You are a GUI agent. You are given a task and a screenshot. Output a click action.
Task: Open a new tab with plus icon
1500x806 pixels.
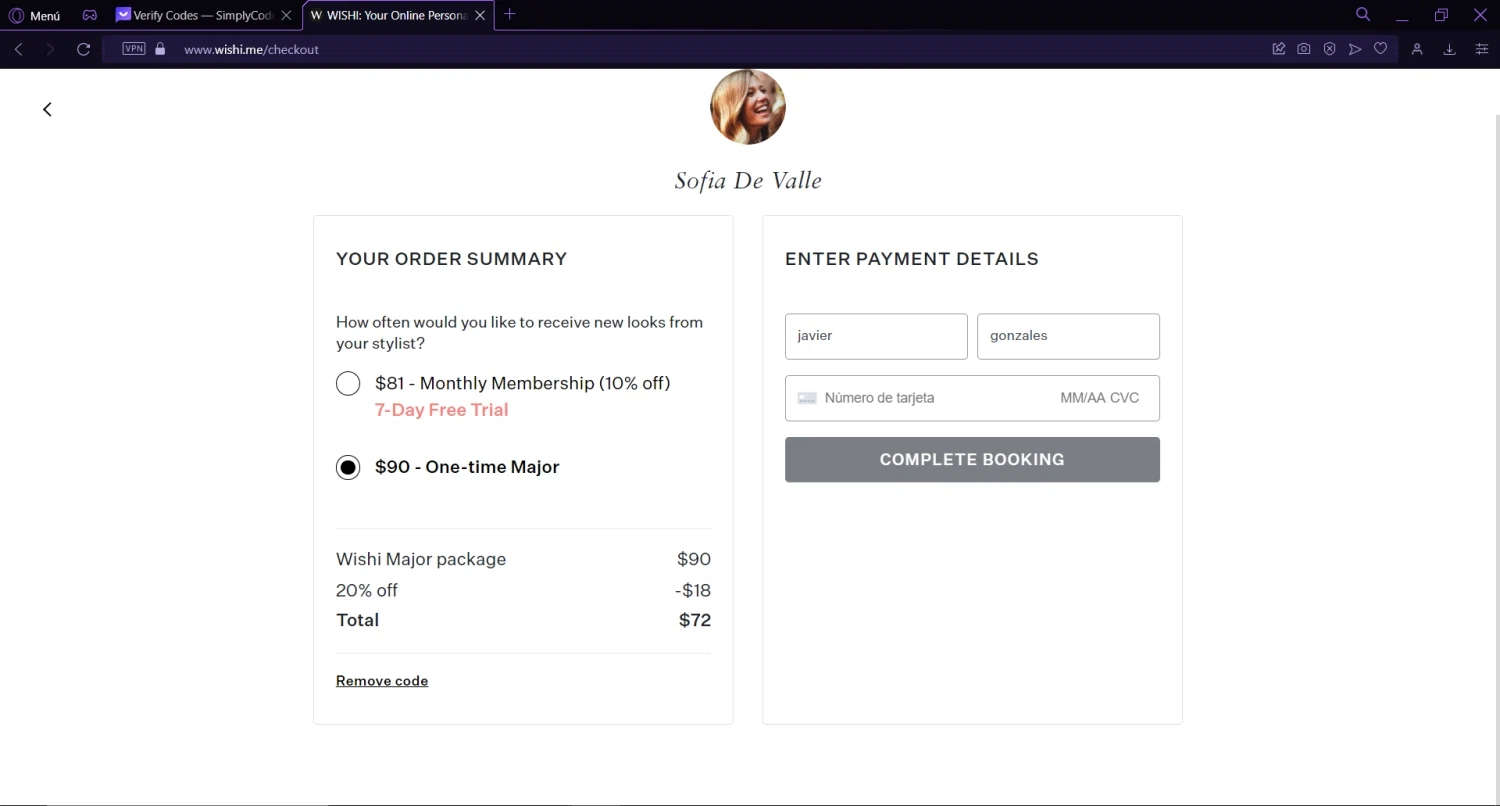(x=510, y=14)
